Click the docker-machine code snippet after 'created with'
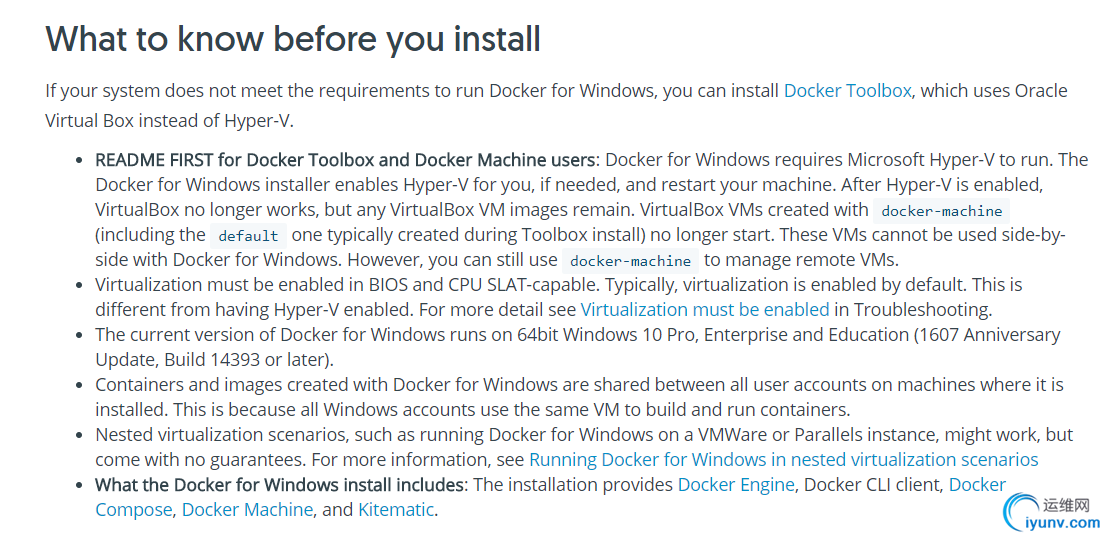Viewport: 1106px width, 539px height. (x=942, y=211)
